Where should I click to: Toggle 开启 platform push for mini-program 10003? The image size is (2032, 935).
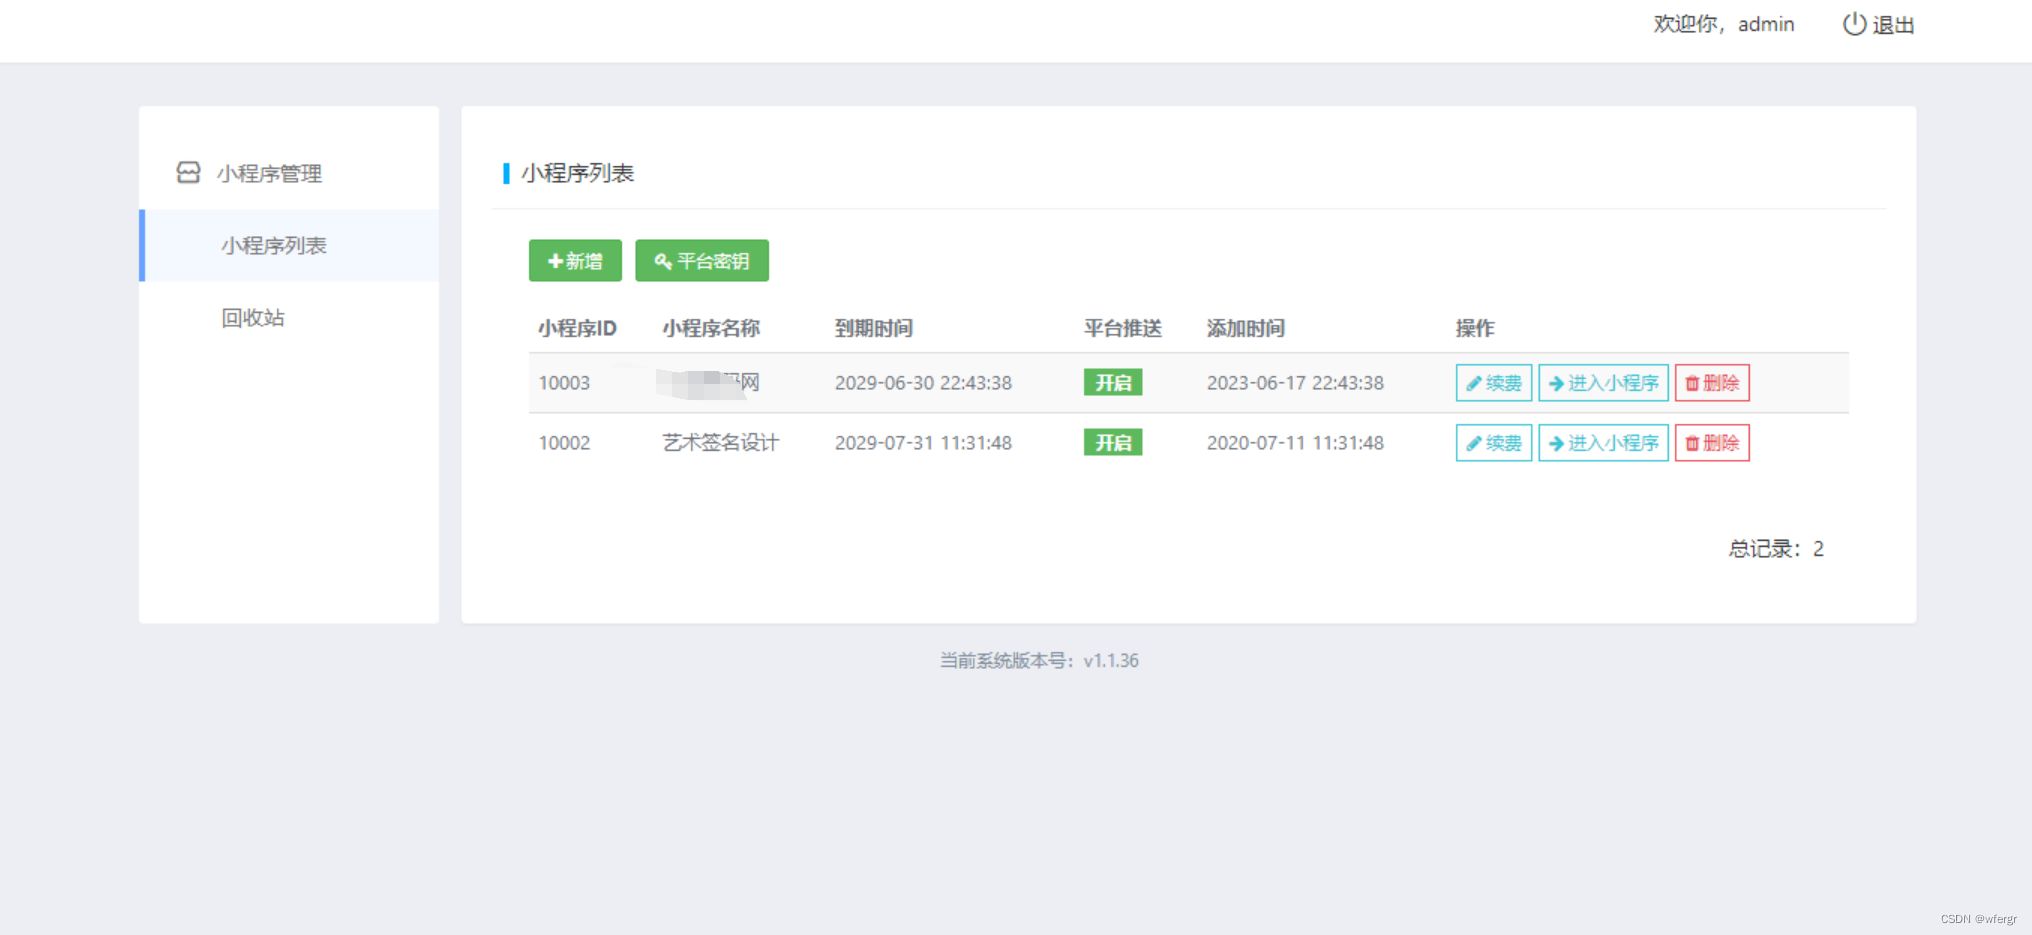[1112, 382]
